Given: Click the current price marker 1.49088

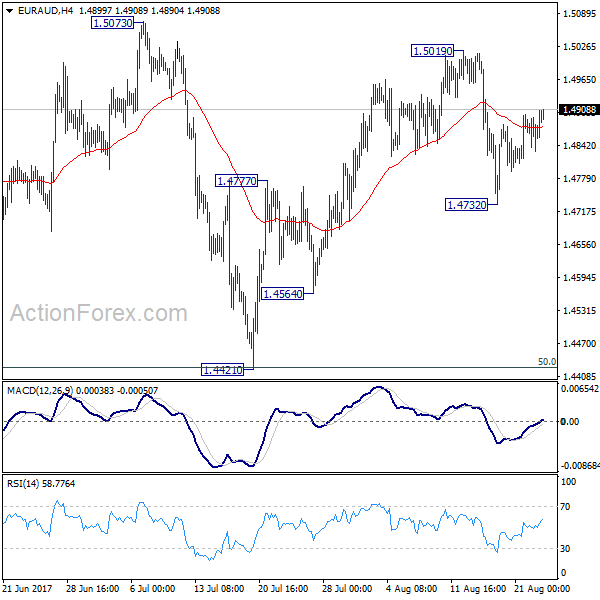Looking at the screenshot, I should click(x=579, y=110).
